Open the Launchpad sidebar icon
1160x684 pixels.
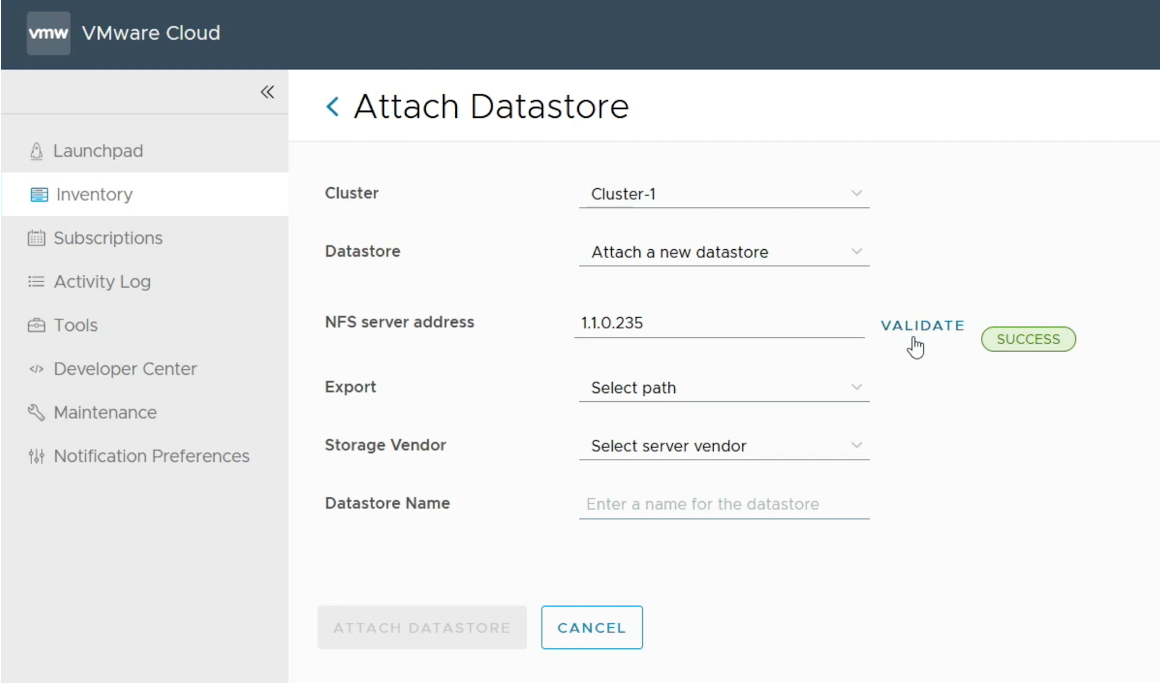[x=36, y=150]
